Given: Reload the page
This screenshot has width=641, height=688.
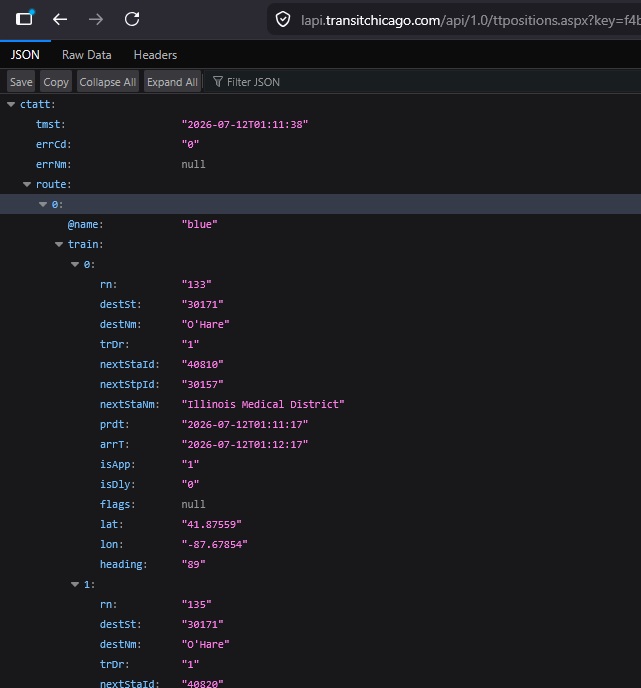Looking at the screenshot, I should click(132, 19).
